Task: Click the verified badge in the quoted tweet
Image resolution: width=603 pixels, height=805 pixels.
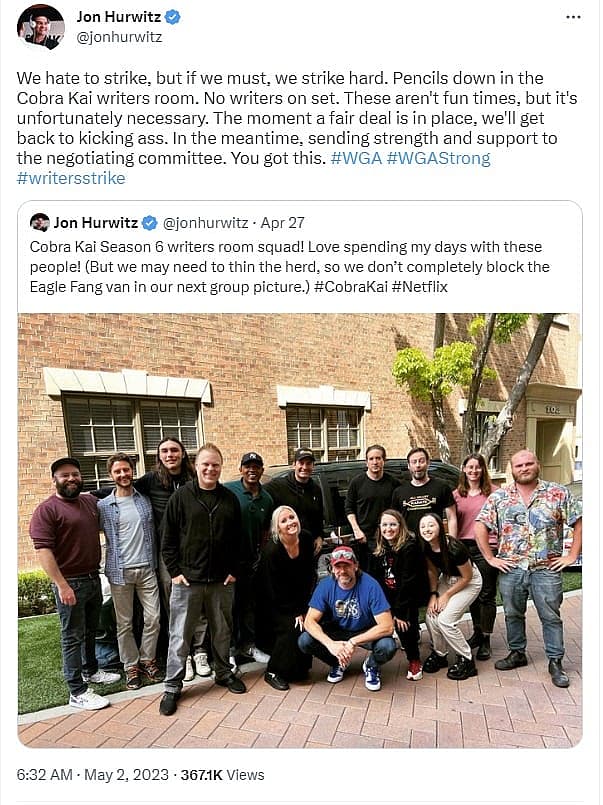Action: point(149,223)
